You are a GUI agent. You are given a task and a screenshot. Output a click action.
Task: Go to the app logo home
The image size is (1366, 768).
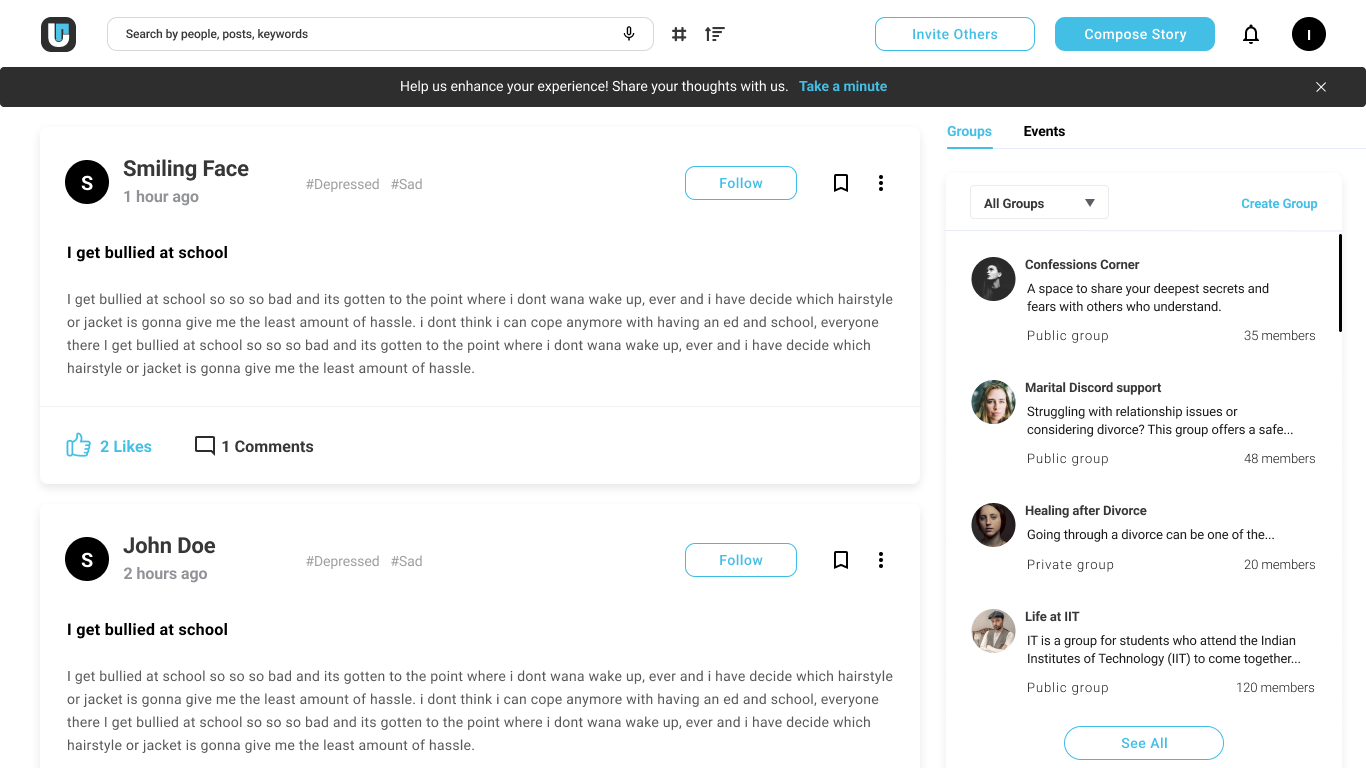pyautogui.click(x=59, y=34)
